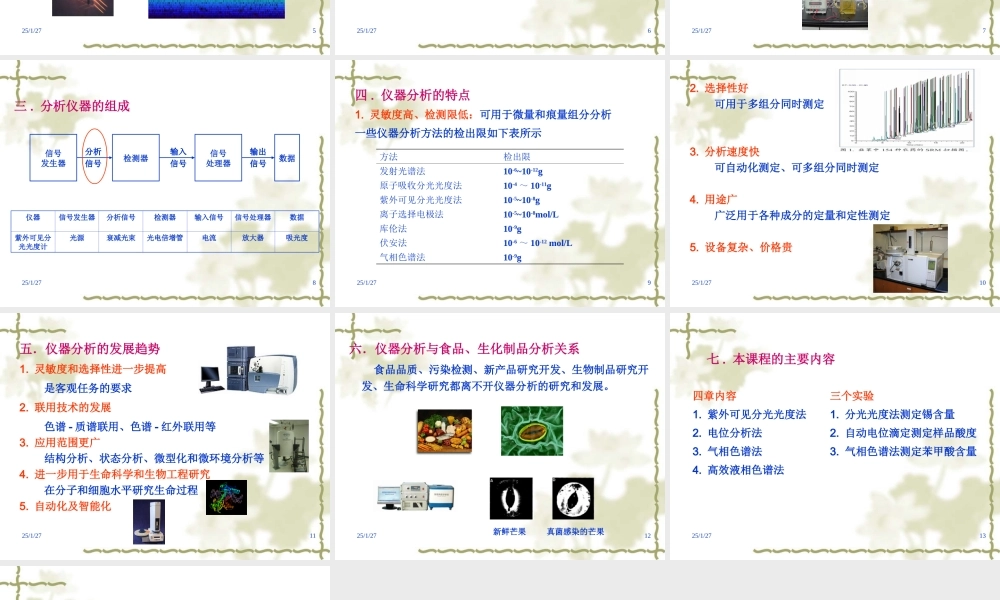Image resolution: width=1000 pixels, height=600 pixels.
Task: Select the 检测器 flowchart box on slide 8
Action: 135,158
